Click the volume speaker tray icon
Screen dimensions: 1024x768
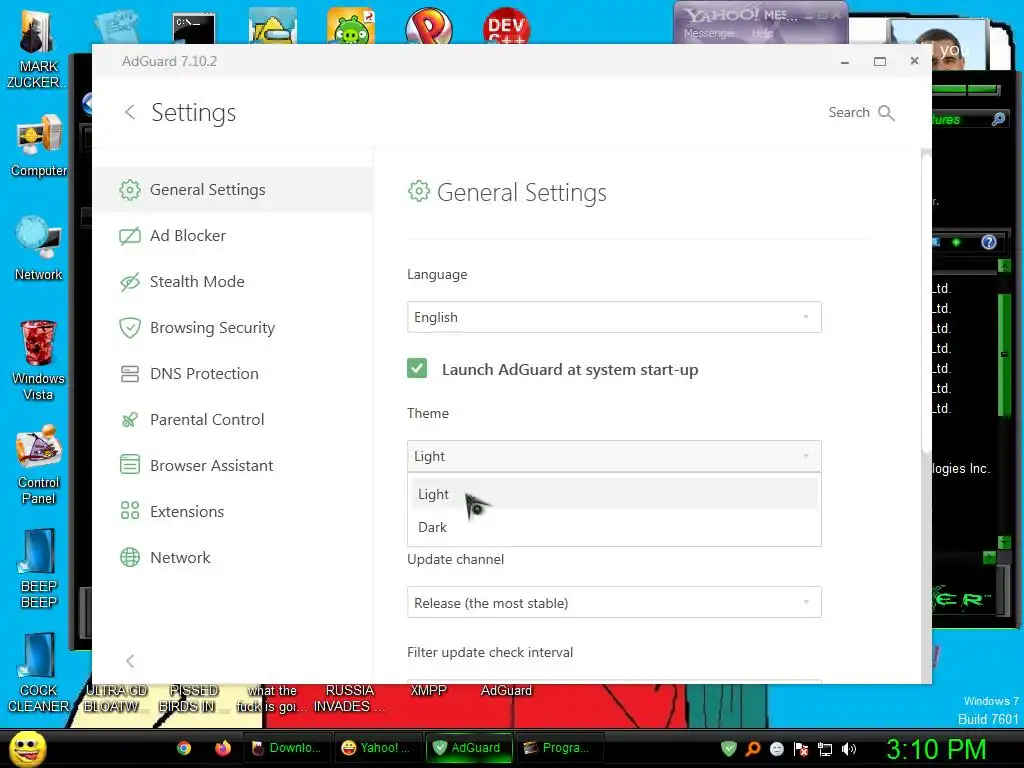point(848,749)
